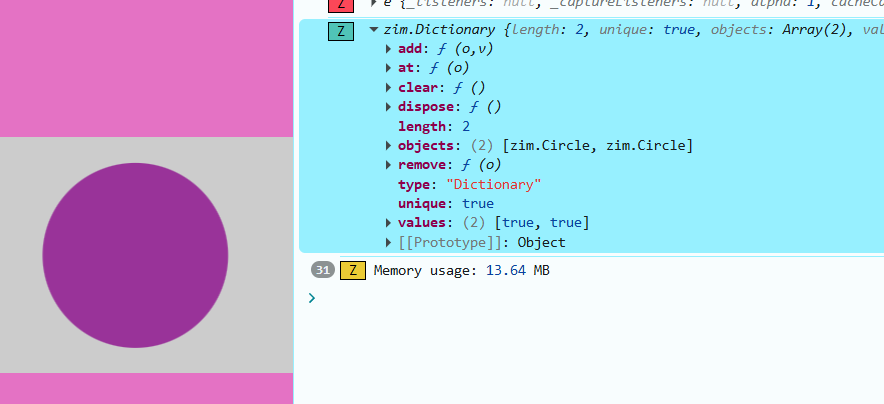Select the Memory usage log message
884x404 pixels.
pos(461,271)
